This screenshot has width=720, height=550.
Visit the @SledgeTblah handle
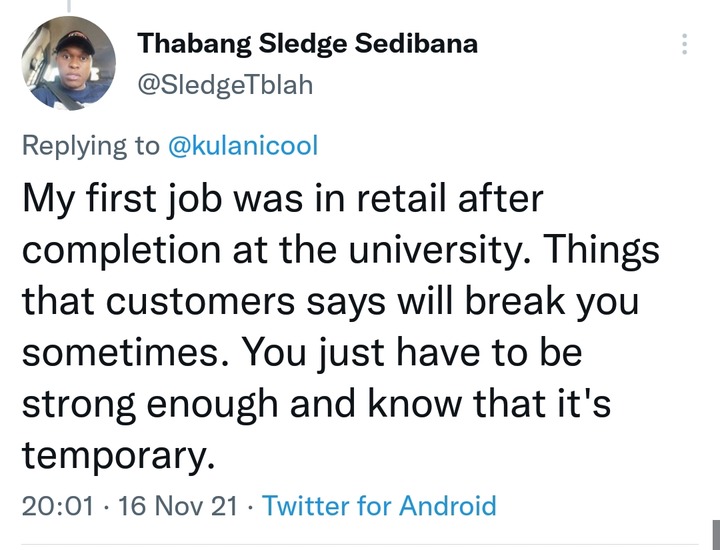click(x=225, y=85)
